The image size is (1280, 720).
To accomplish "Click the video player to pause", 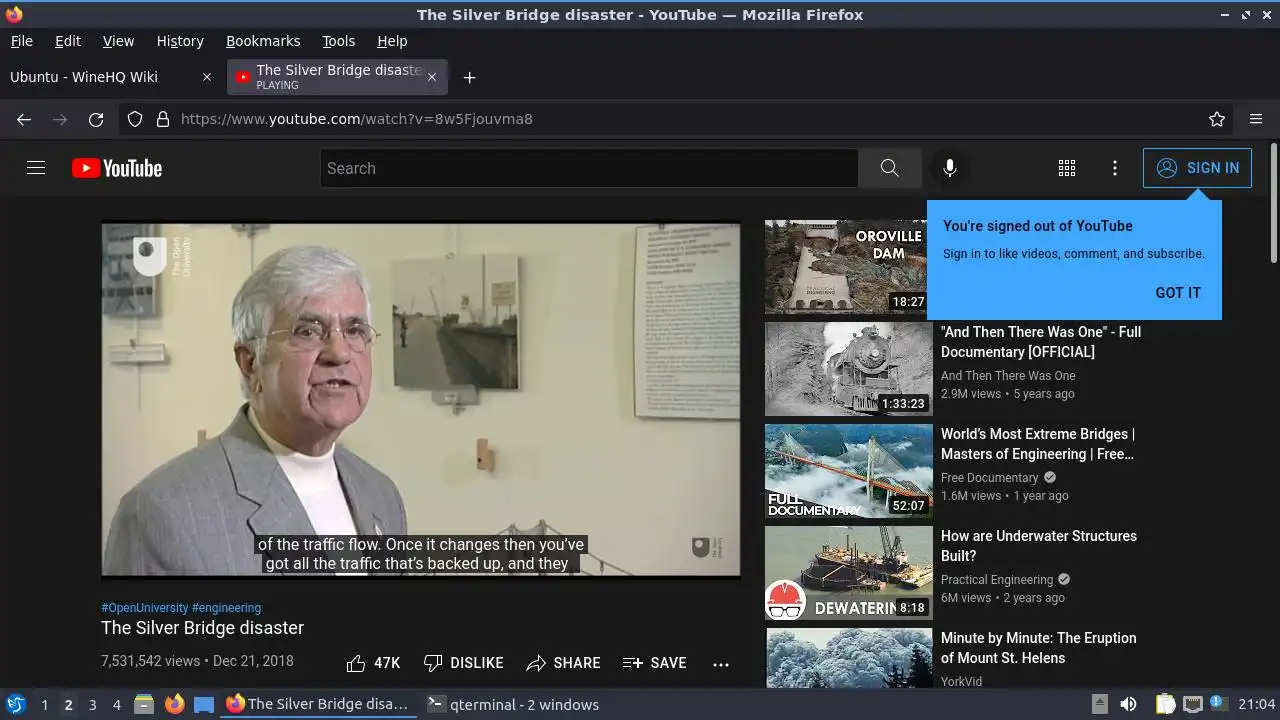I will coord(421,399).
